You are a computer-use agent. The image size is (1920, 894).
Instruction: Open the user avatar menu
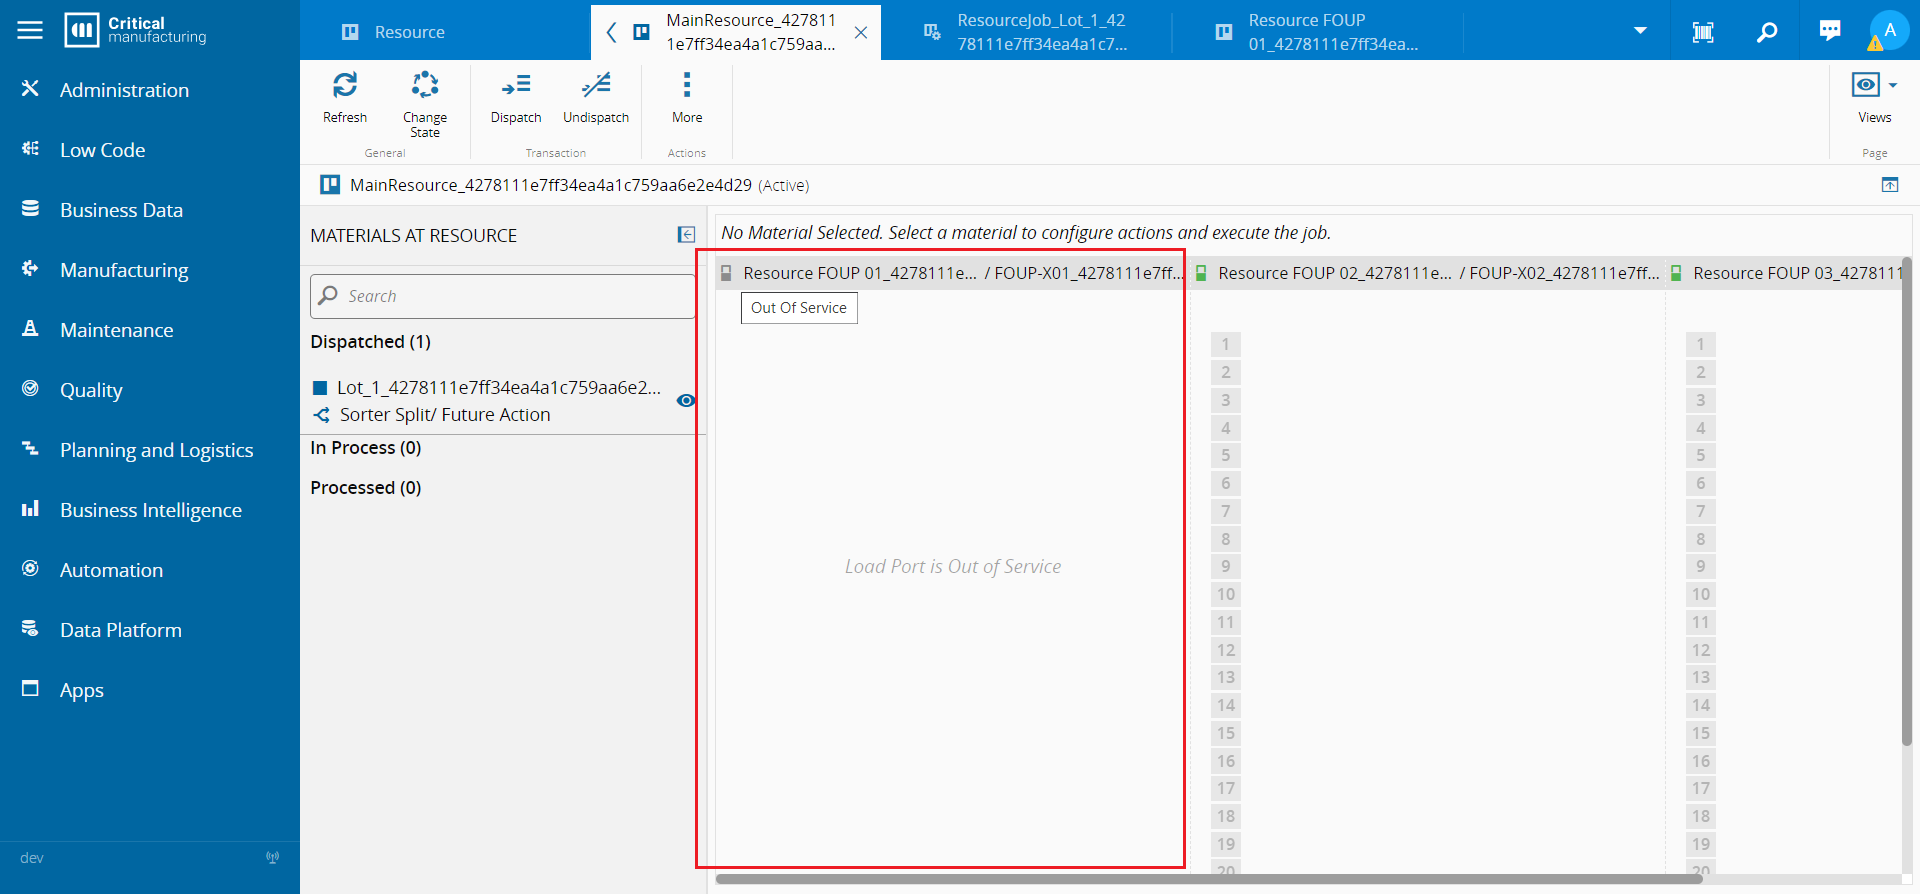pyautogui.click(x=1889, y=30)
